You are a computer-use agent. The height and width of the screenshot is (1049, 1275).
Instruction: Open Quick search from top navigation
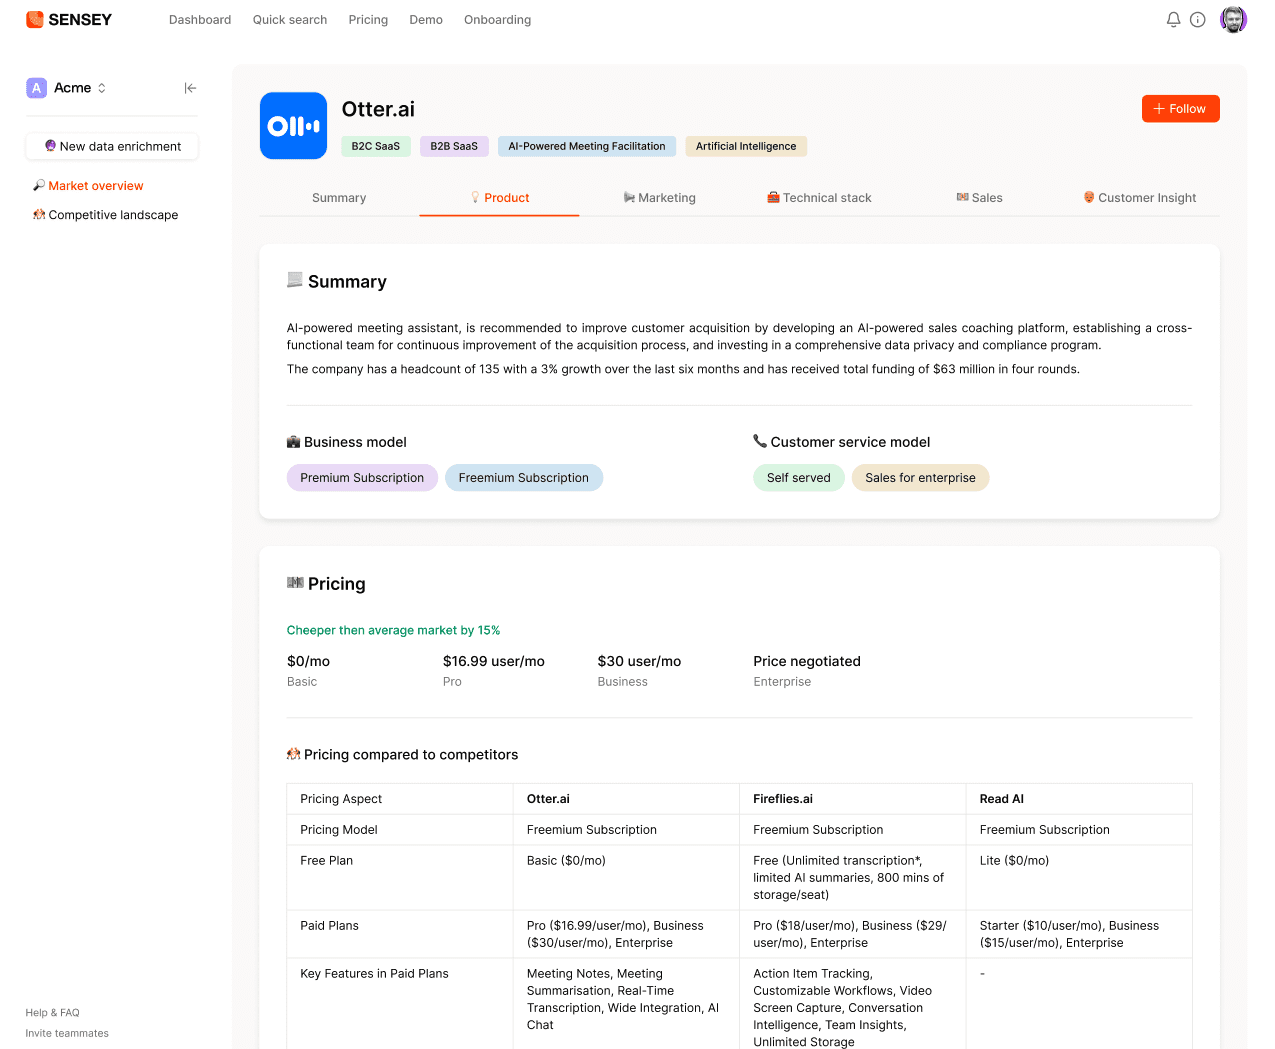pos(290,20)
